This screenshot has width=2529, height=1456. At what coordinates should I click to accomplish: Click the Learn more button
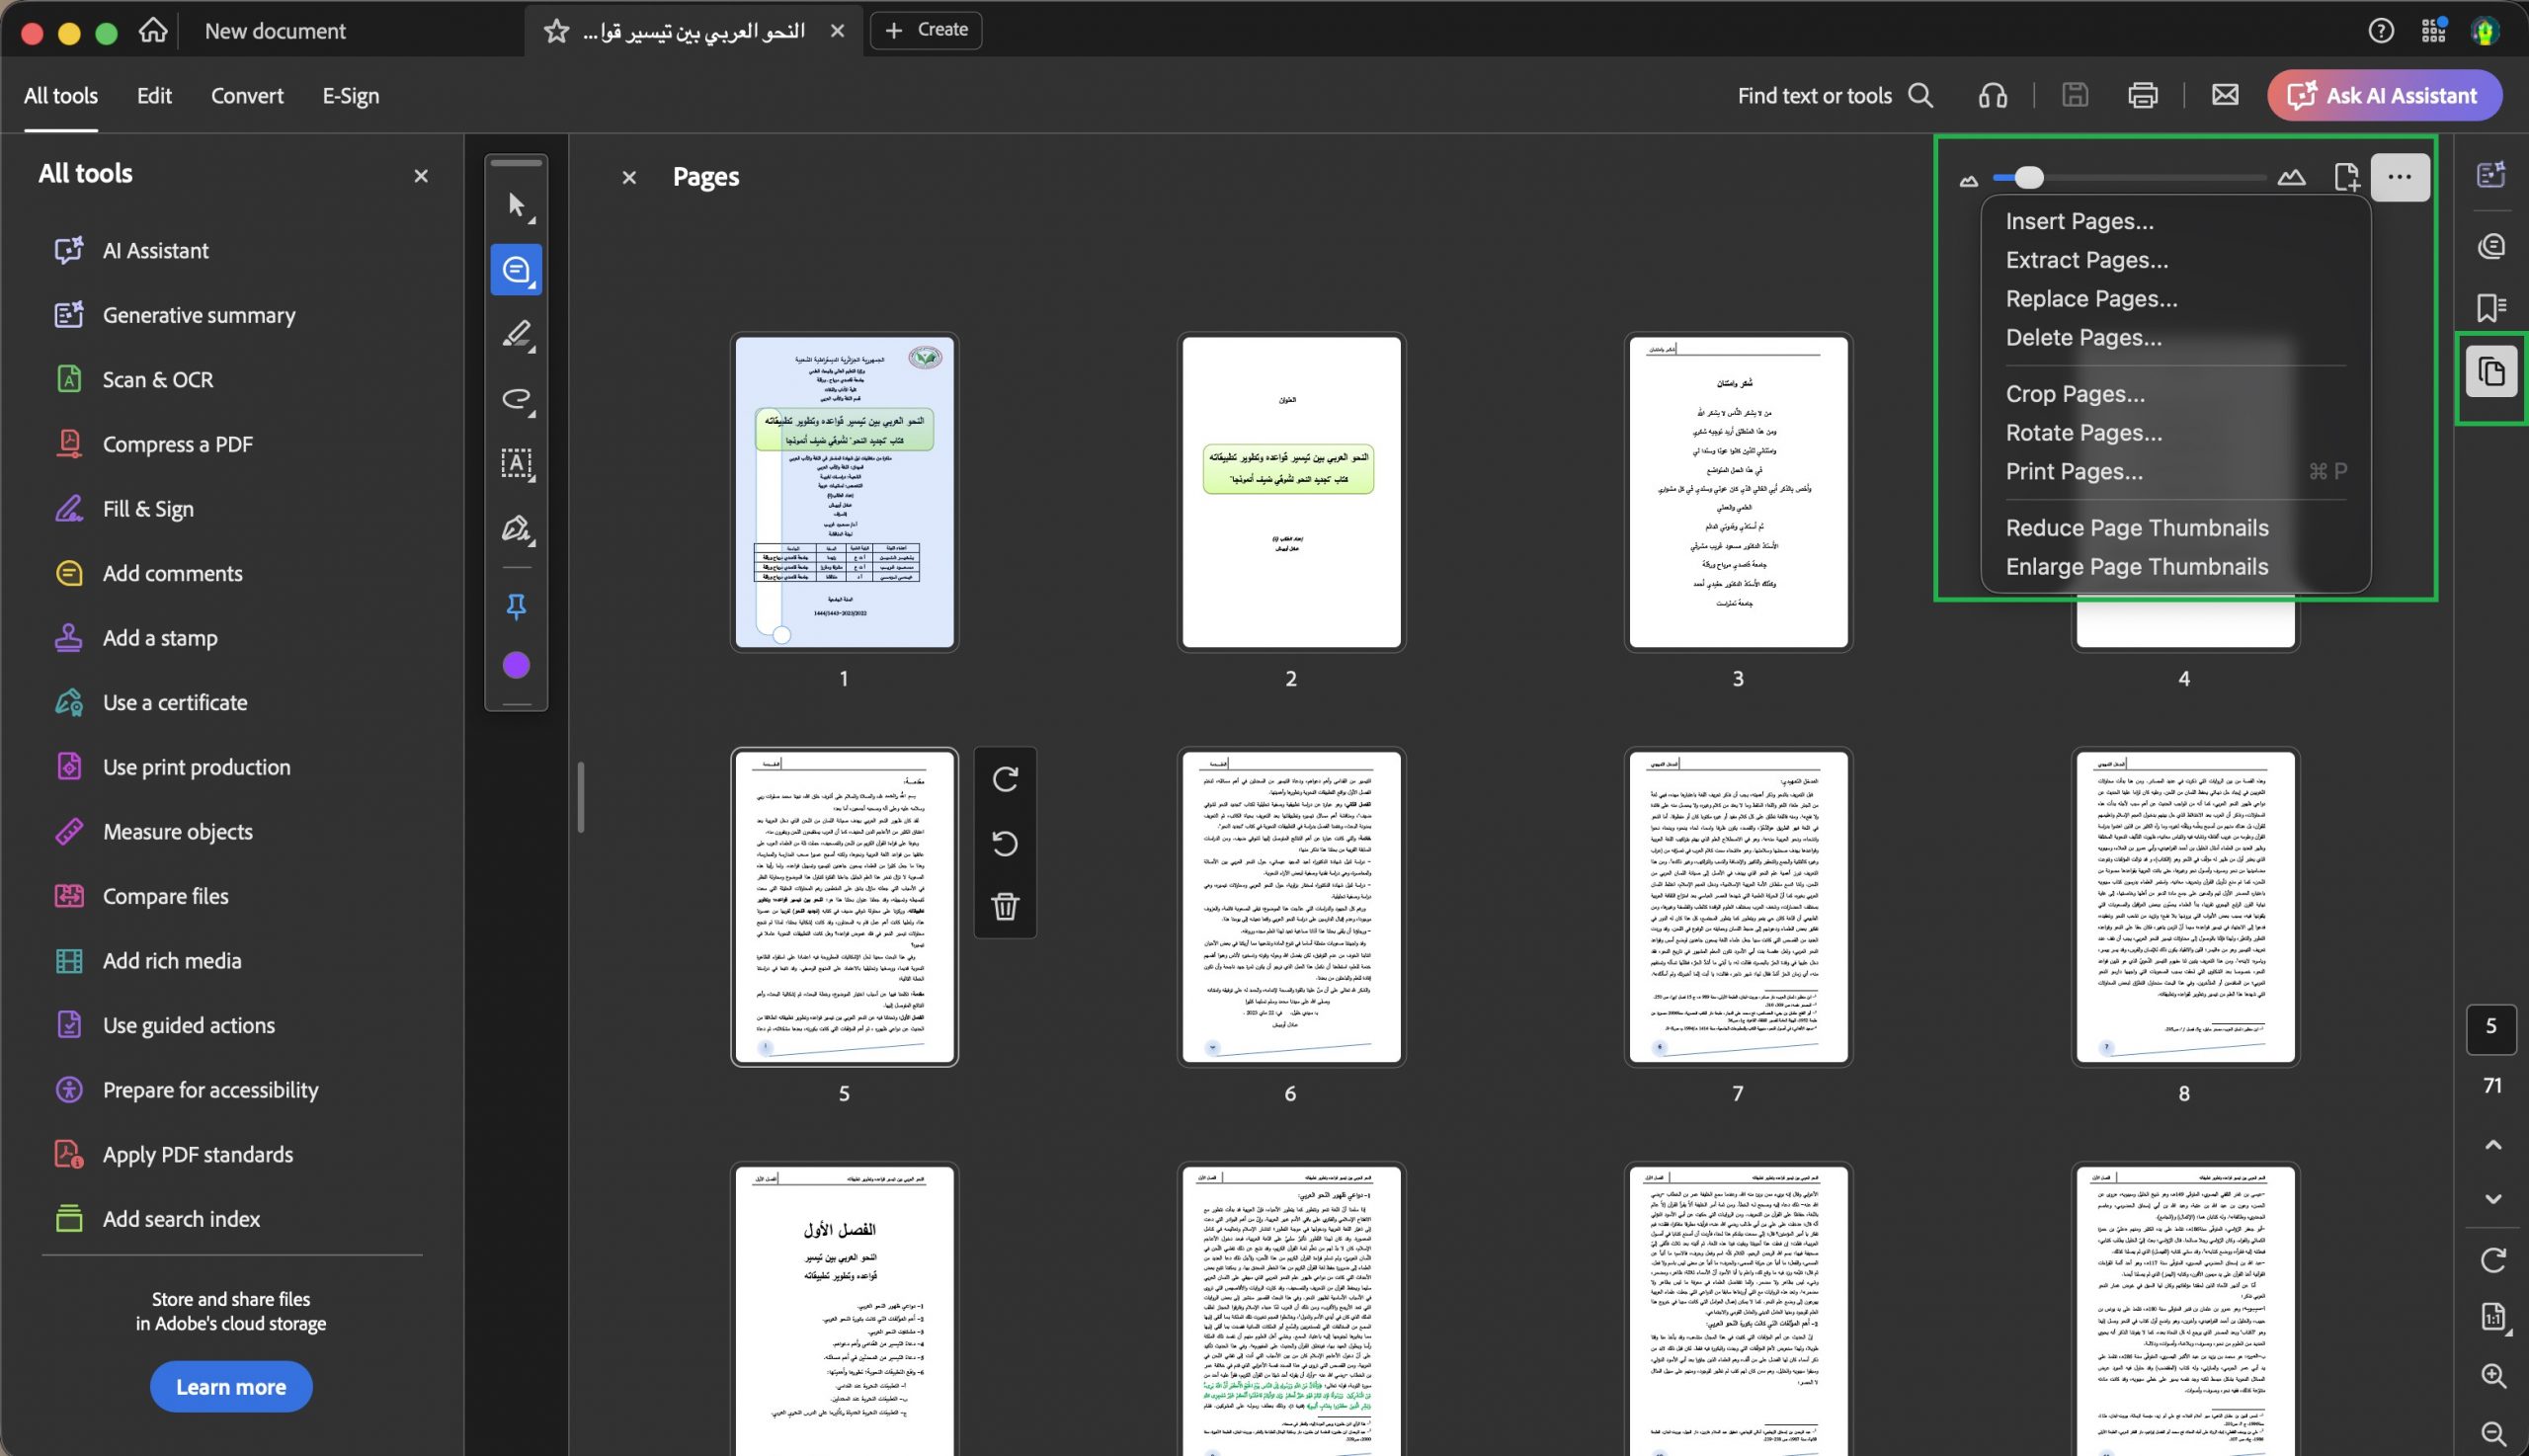pos(231,1387)
